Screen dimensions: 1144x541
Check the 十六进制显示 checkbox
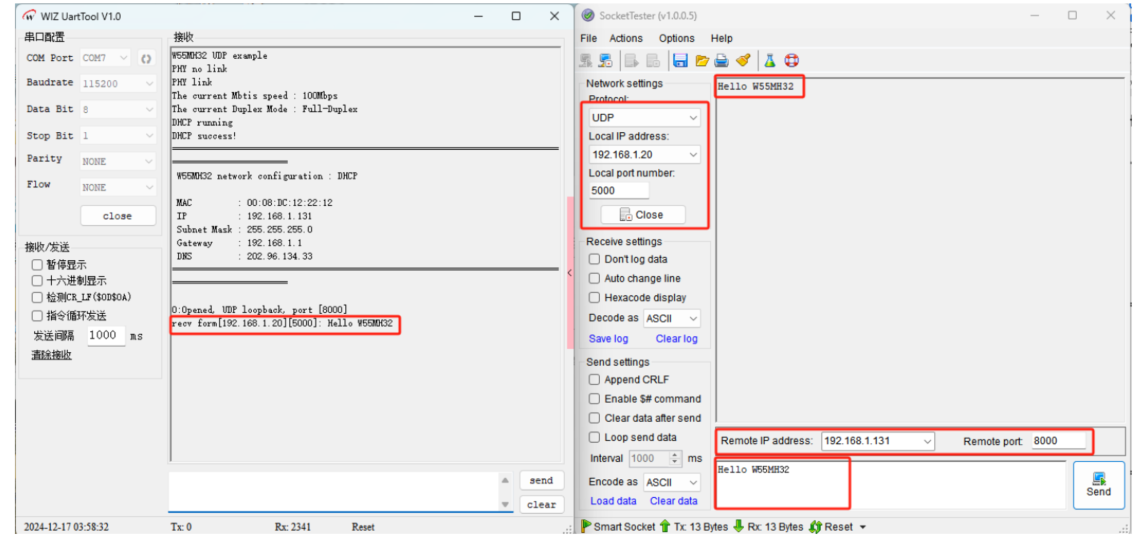pyautogui.click(x=37, y=281)
